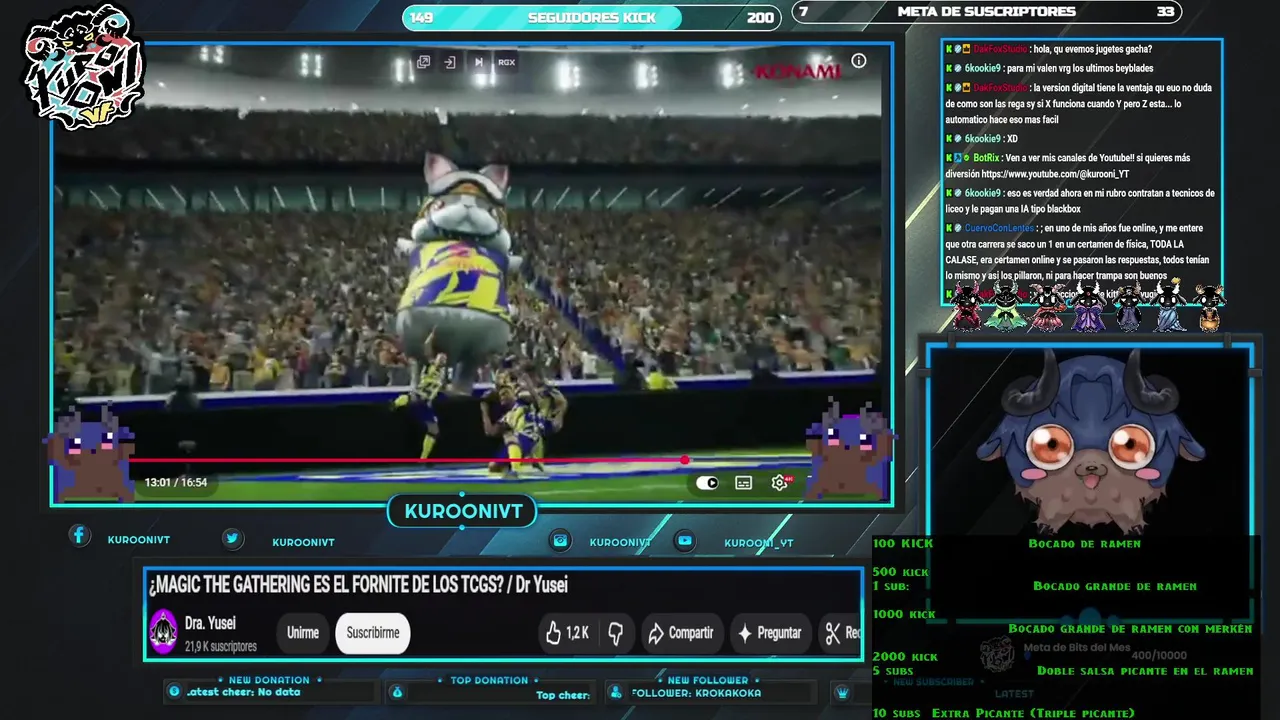Click the scissors clip button
The width and height of the screenshot is (1280, 720).
[839, 633]
